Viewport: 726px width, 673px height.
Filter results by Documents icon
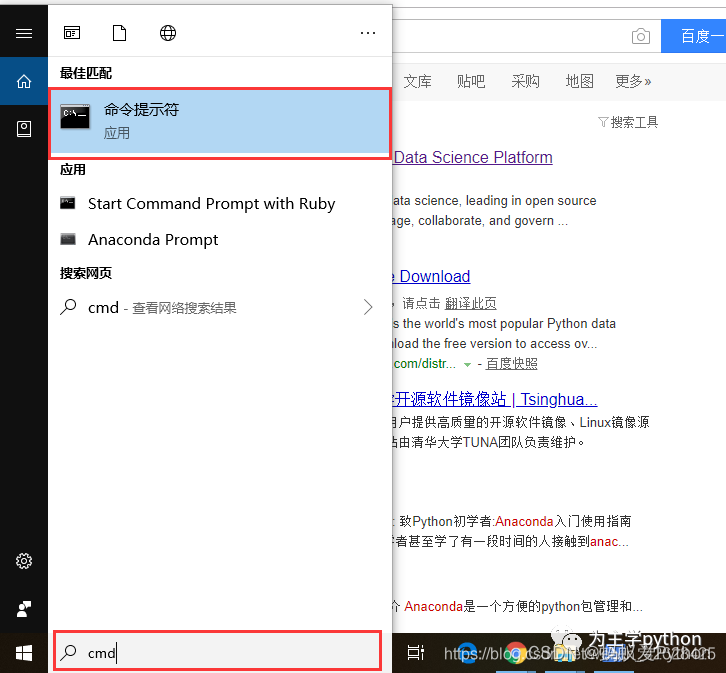click(x=119, y=33)
